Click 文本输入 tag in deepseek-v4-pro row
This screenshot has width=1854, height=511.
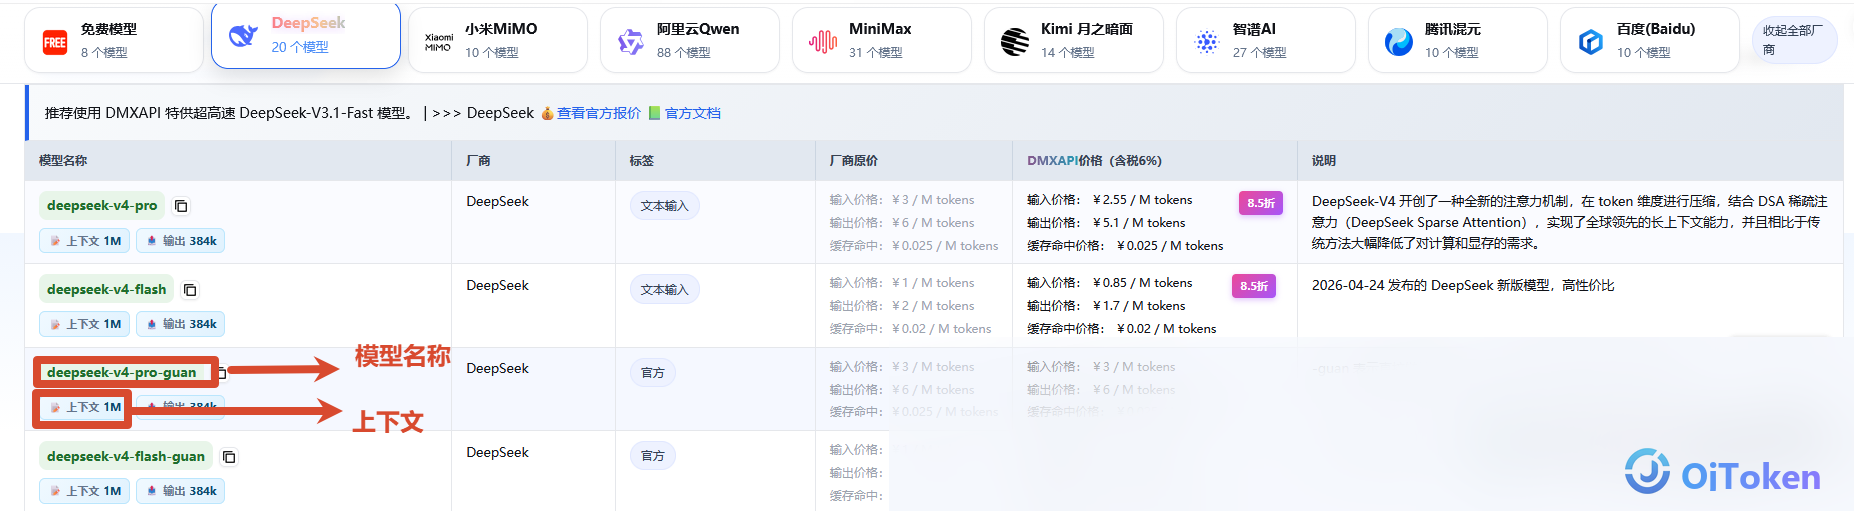664,206
